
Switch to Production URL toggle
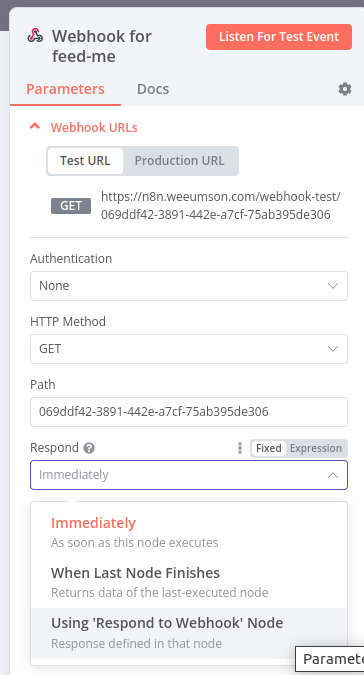[x=179, y=161]
